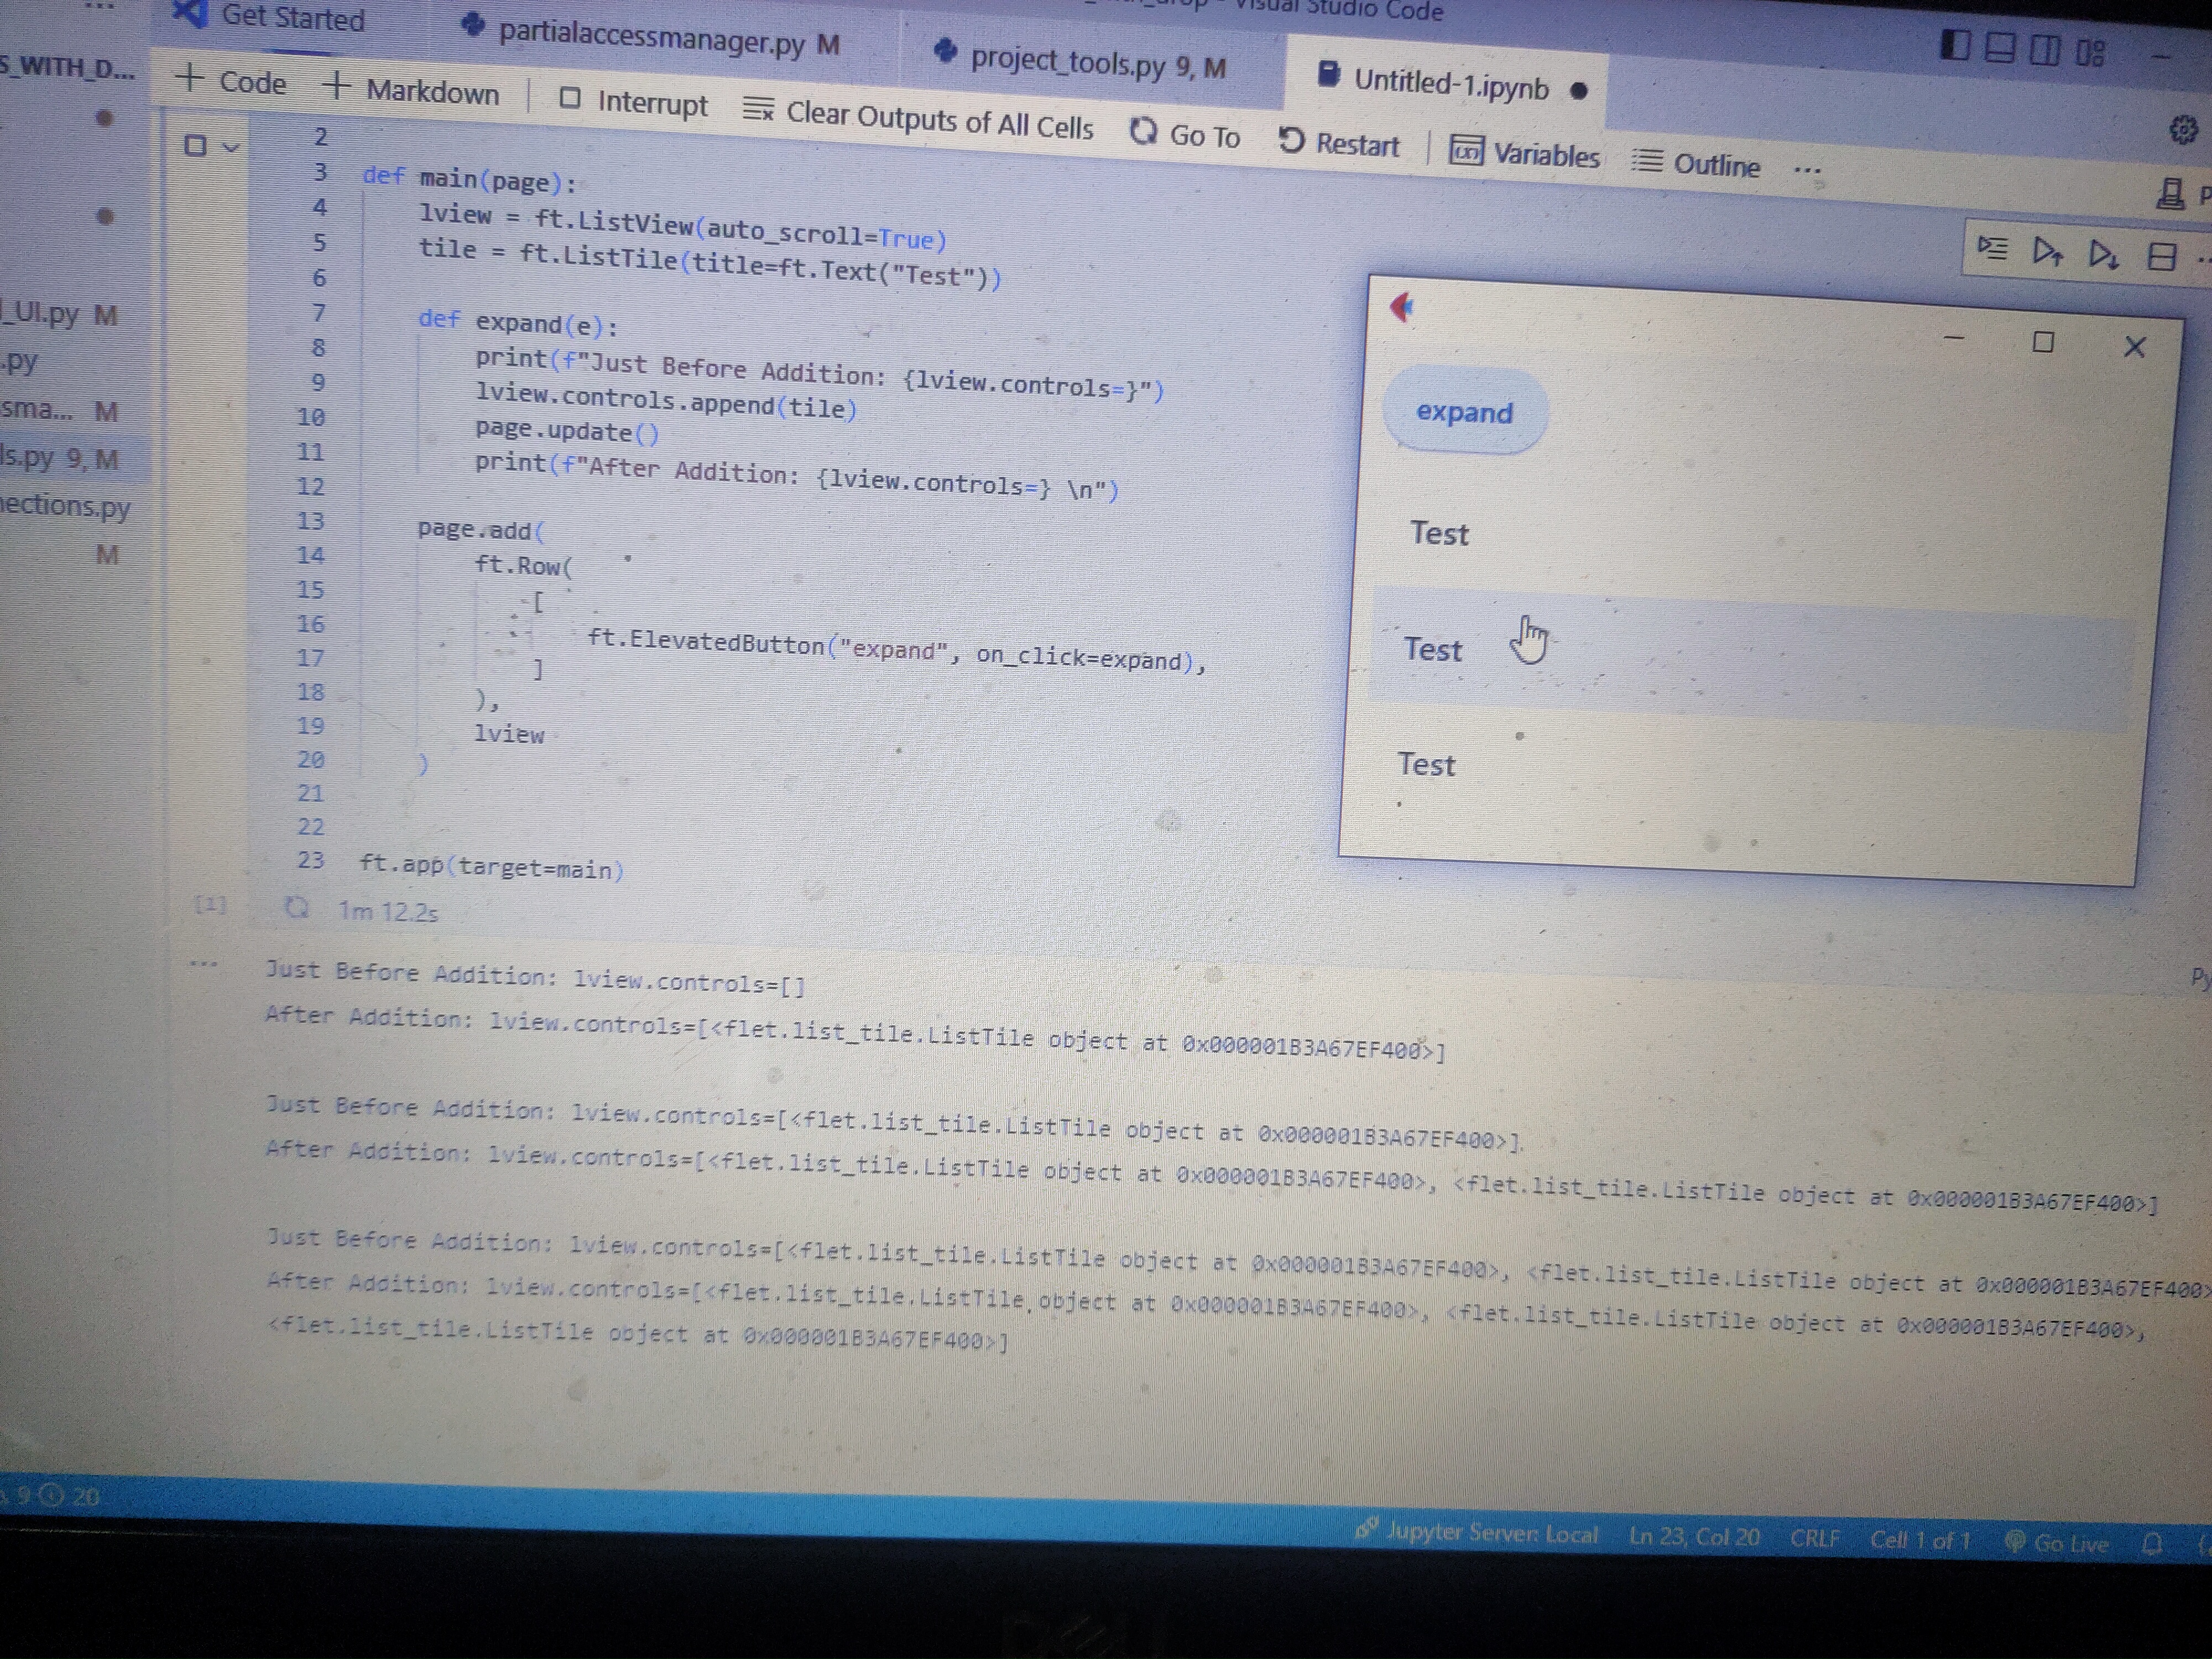Click on def expand(e): code line

(x=517, y=322)
